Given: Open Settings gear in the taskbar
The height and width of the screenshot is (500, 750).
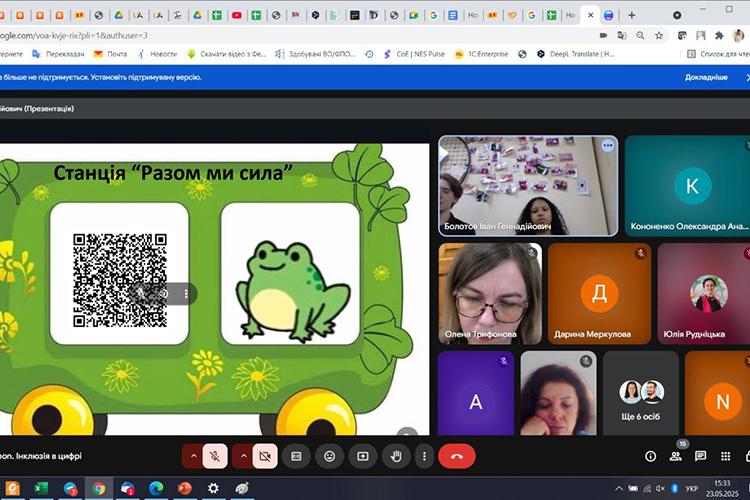Looking at the screenshot, I should [213, 489].
